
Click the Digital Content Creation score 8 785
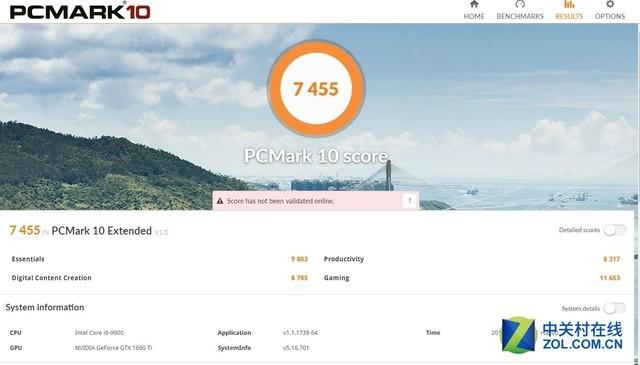299,278
